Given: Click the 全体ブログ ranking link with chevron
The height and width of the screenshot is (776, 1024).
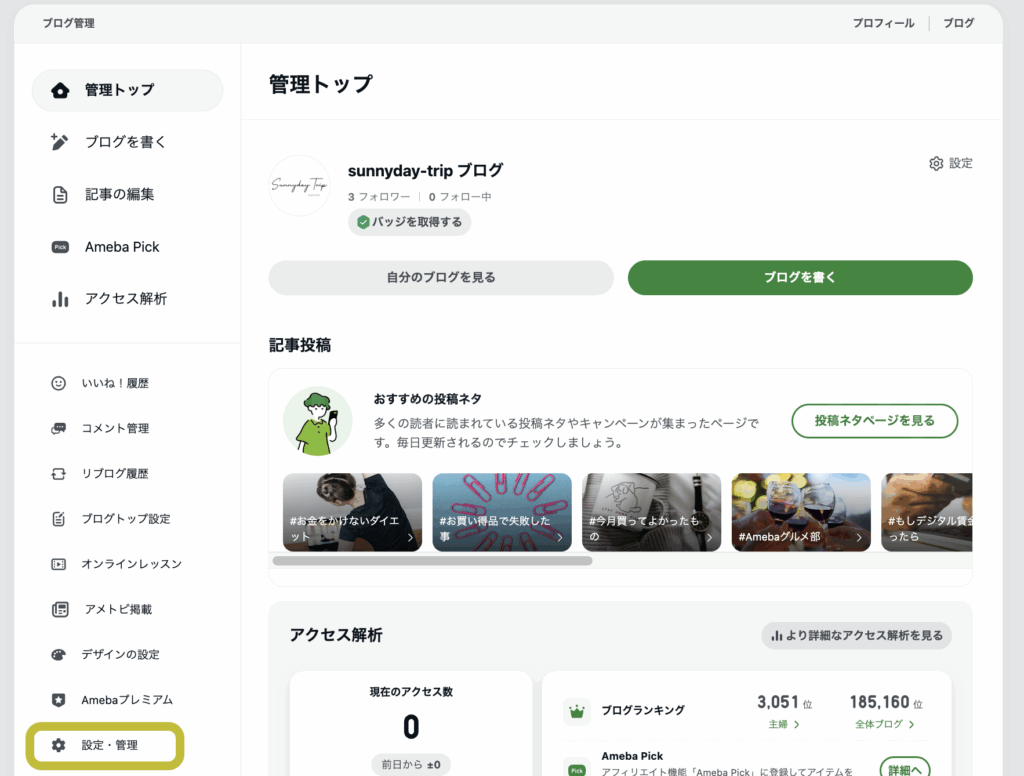Looking at the screenshot, I should tap(885, 724).
